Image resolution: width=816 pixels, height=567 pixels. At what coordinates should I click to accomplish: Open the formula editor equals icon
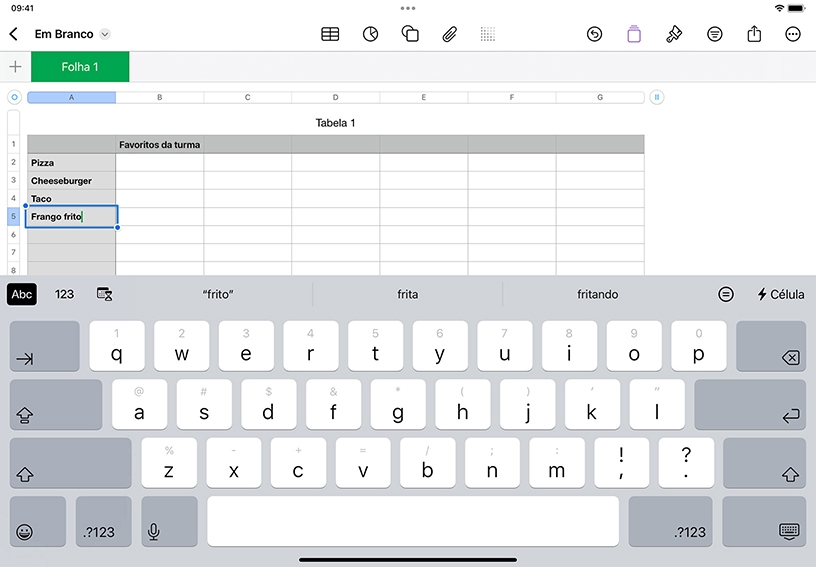(725, 294)
